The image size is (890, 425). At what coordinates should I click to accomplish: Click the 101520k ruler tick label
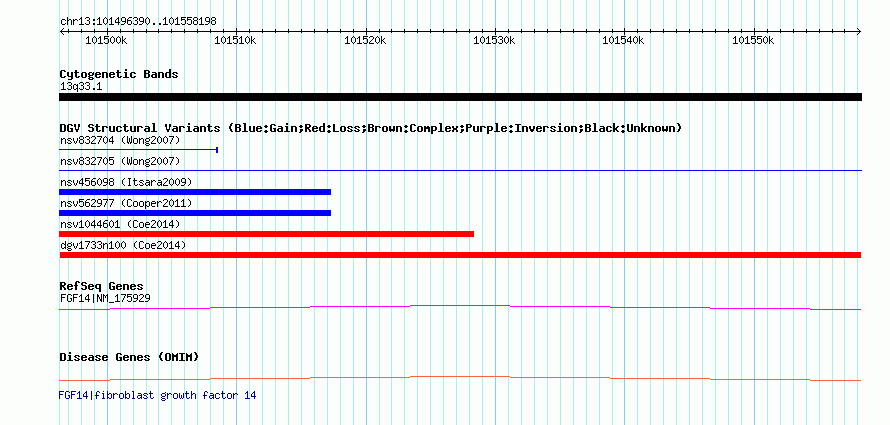coord(365,40)
